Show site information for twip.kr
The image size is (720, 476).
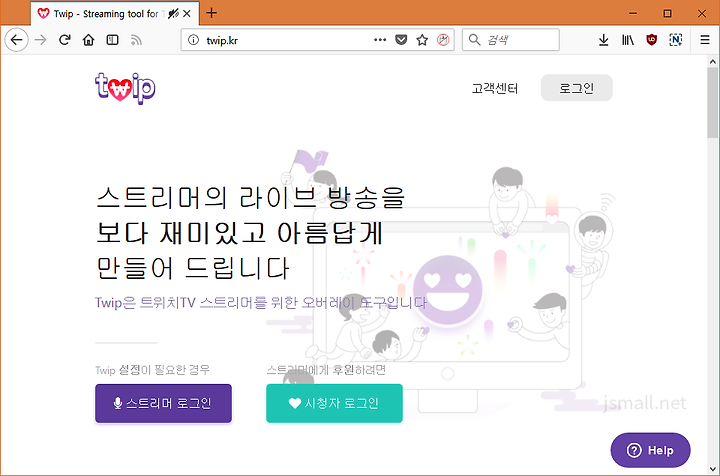[194, 40]
